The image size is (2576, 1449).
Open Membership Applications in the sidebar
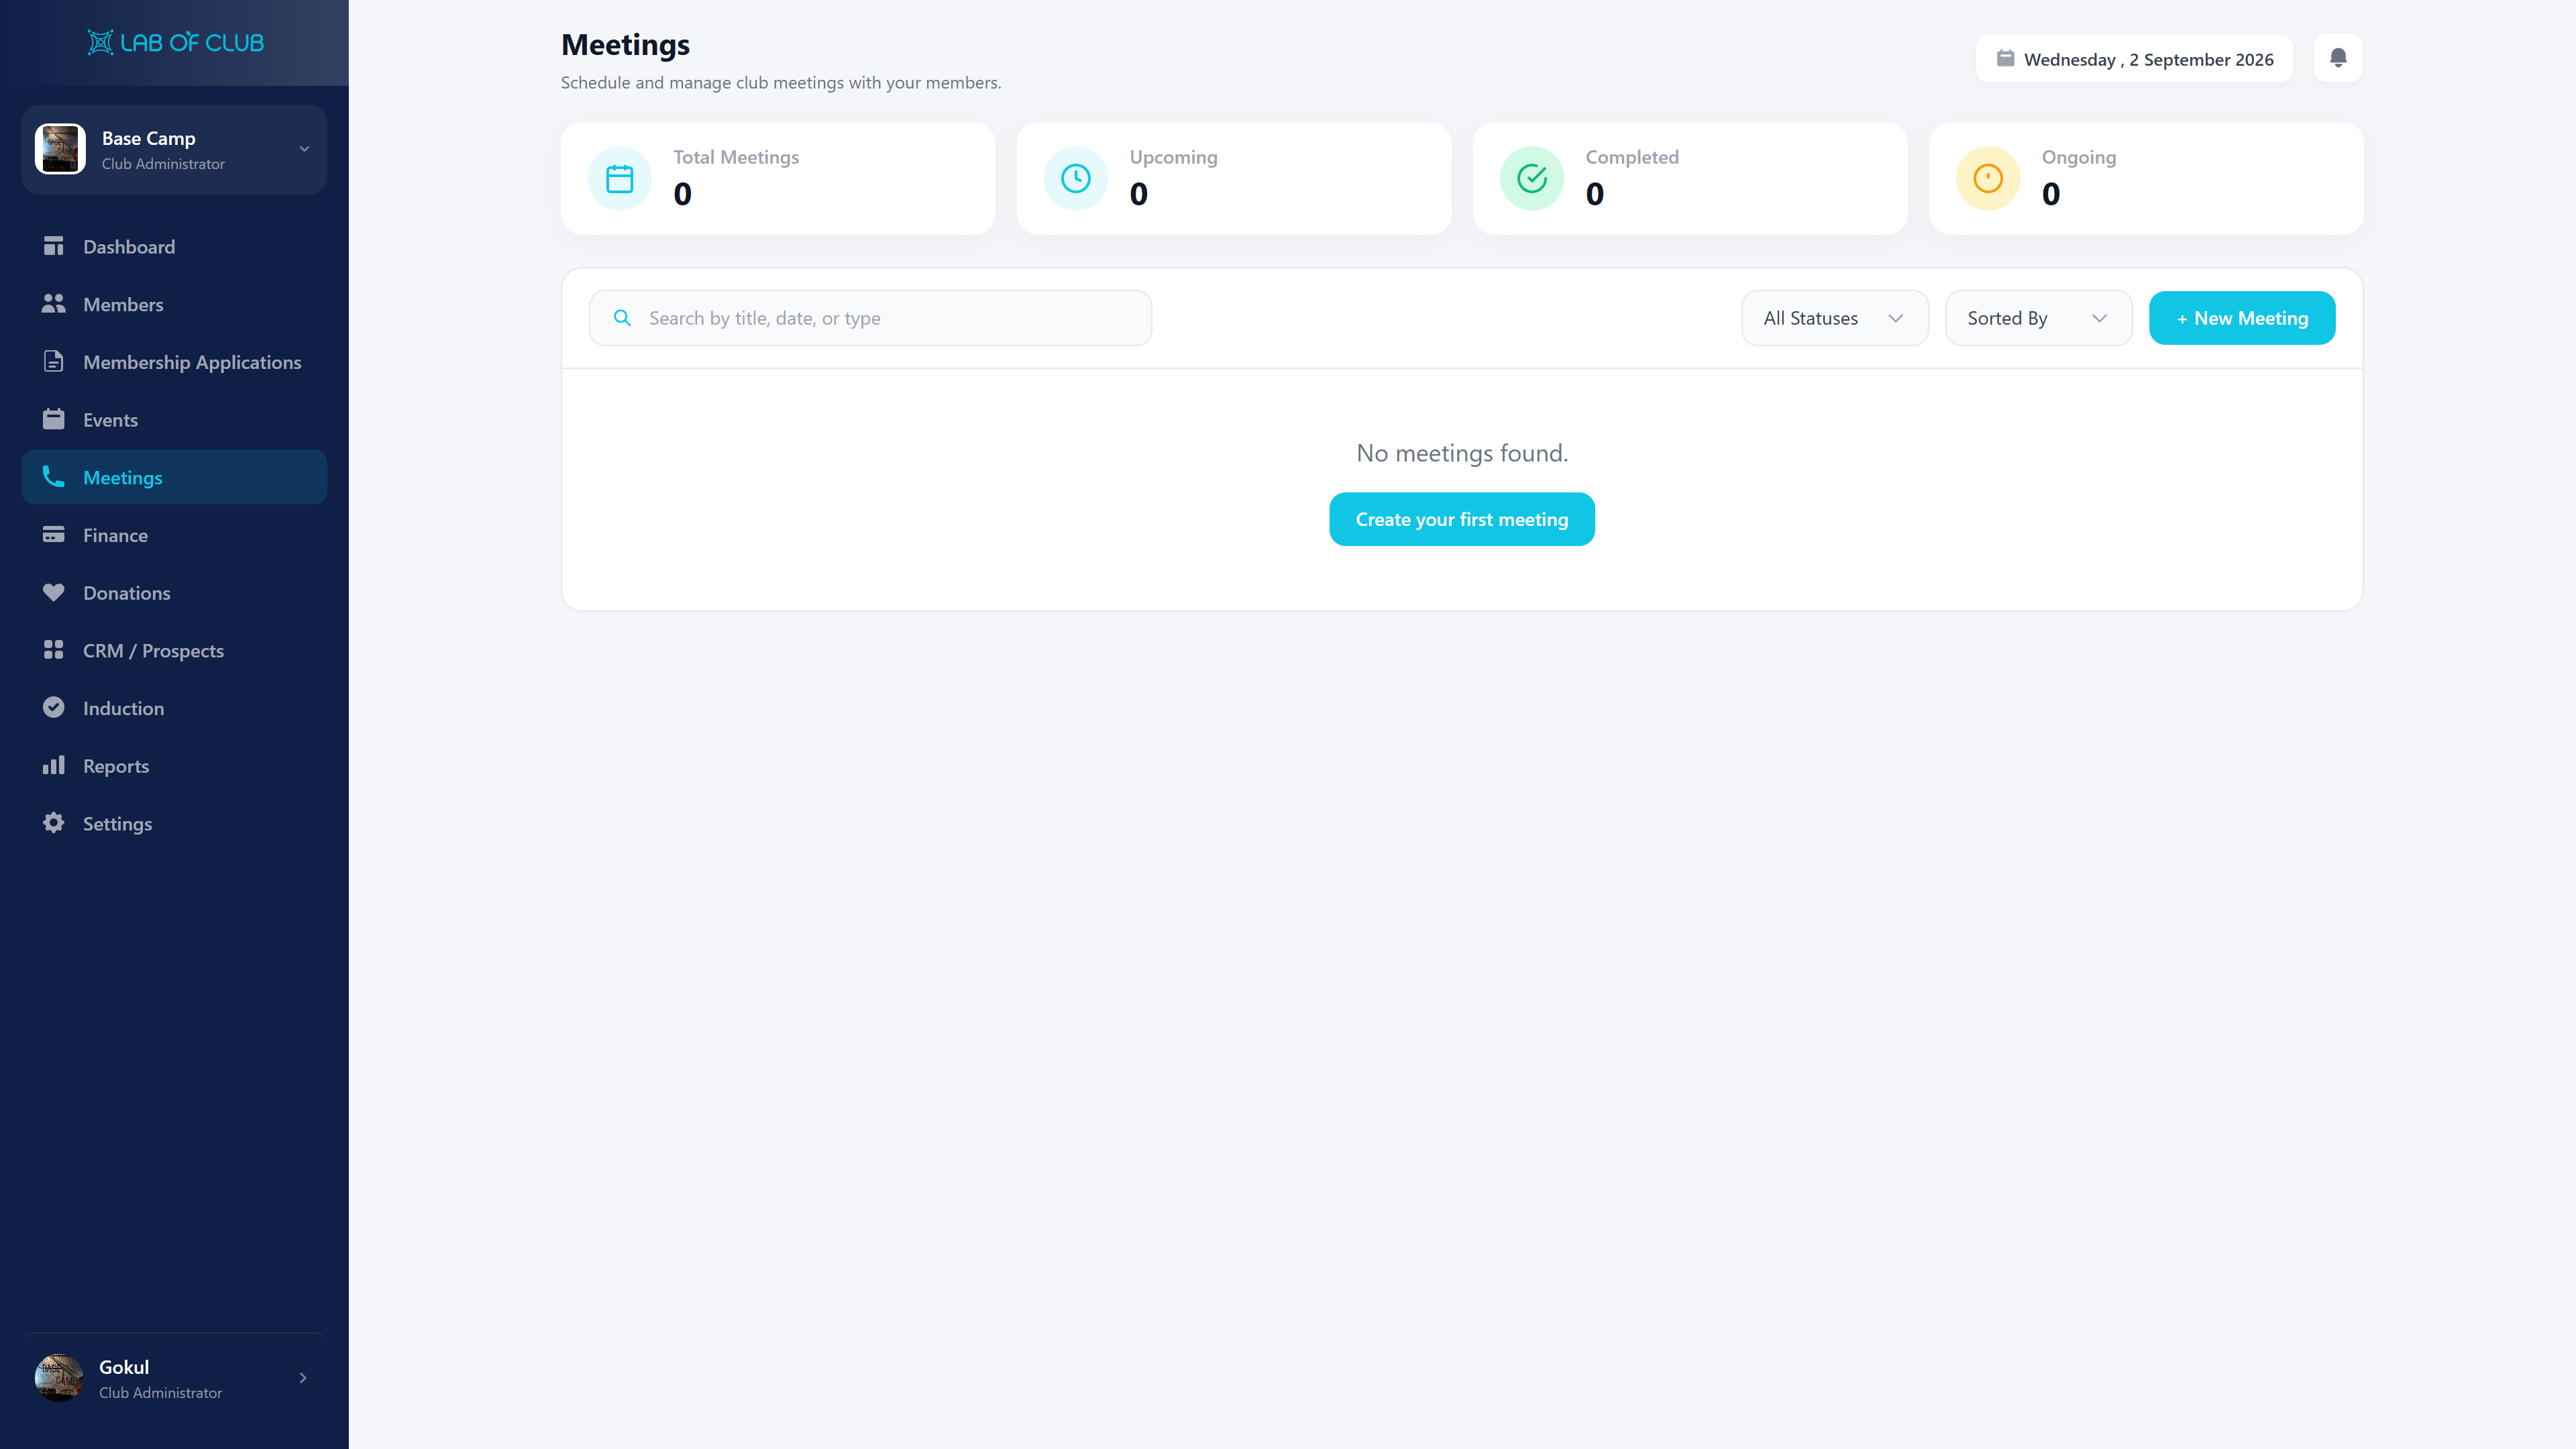point(174,362)
